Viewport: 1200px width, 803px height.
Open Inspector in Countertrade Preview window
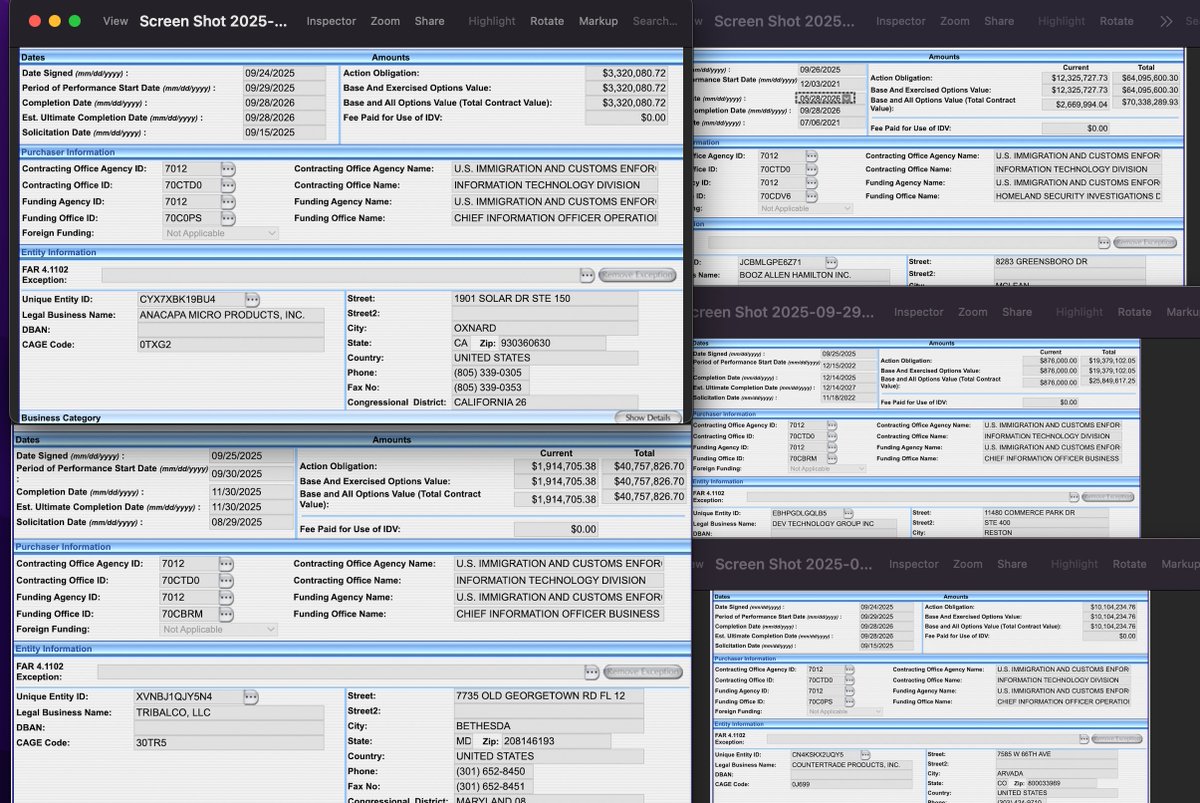click(x=914, y=564)
